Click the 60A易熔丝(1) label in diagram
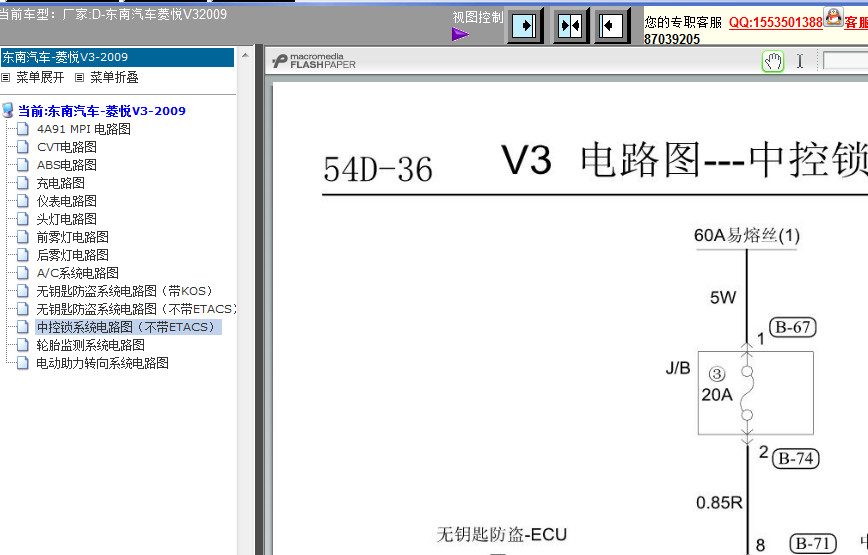The height and width of the screenshot is (555, 868). point(747,235)
